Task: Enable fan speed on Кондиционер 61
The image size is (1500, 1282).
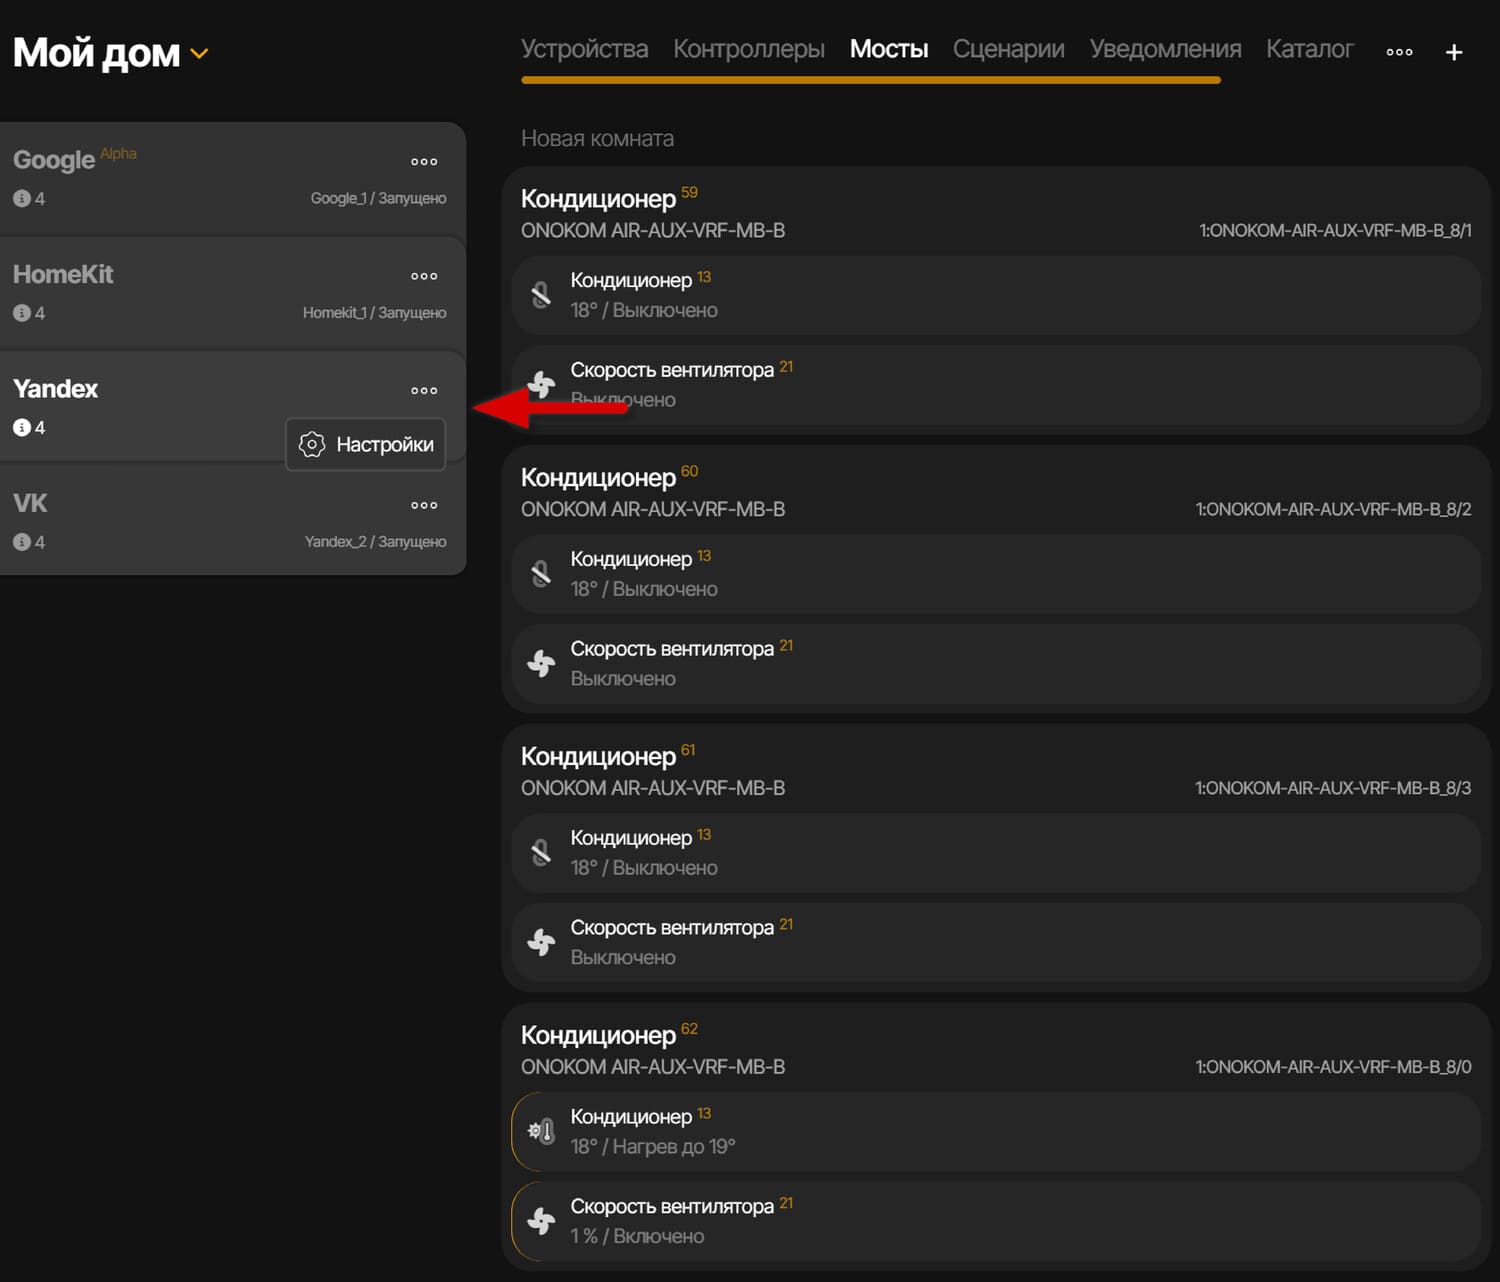Action: coord(541,941)
